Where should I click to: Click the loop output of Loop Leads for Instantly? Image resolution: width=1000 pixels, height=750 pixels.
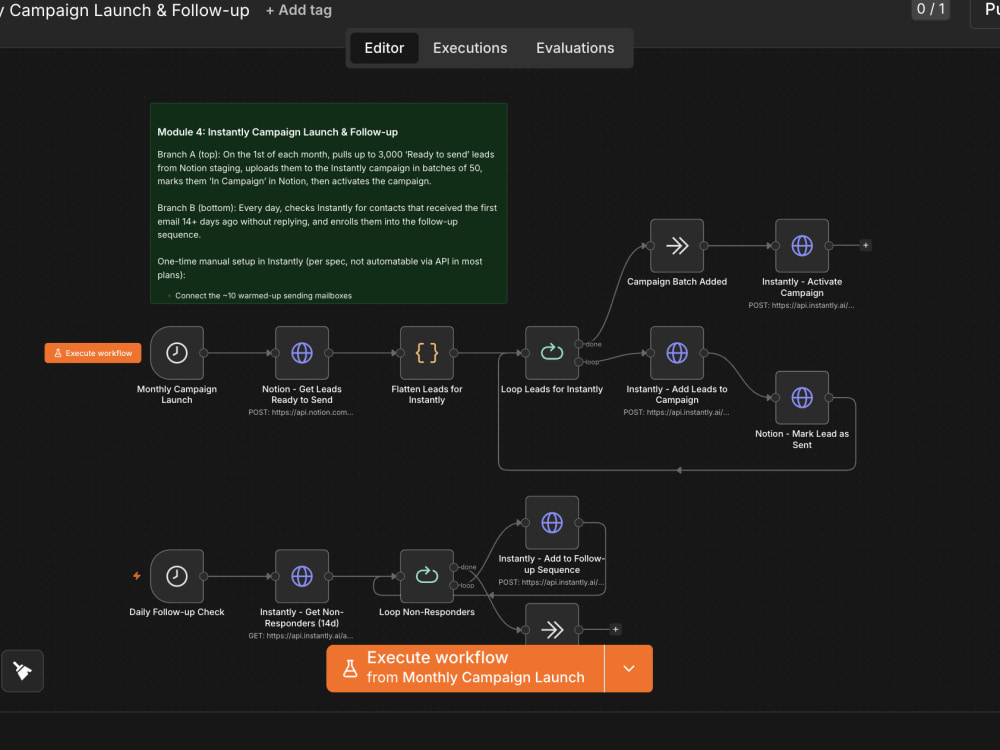[579, 362]
